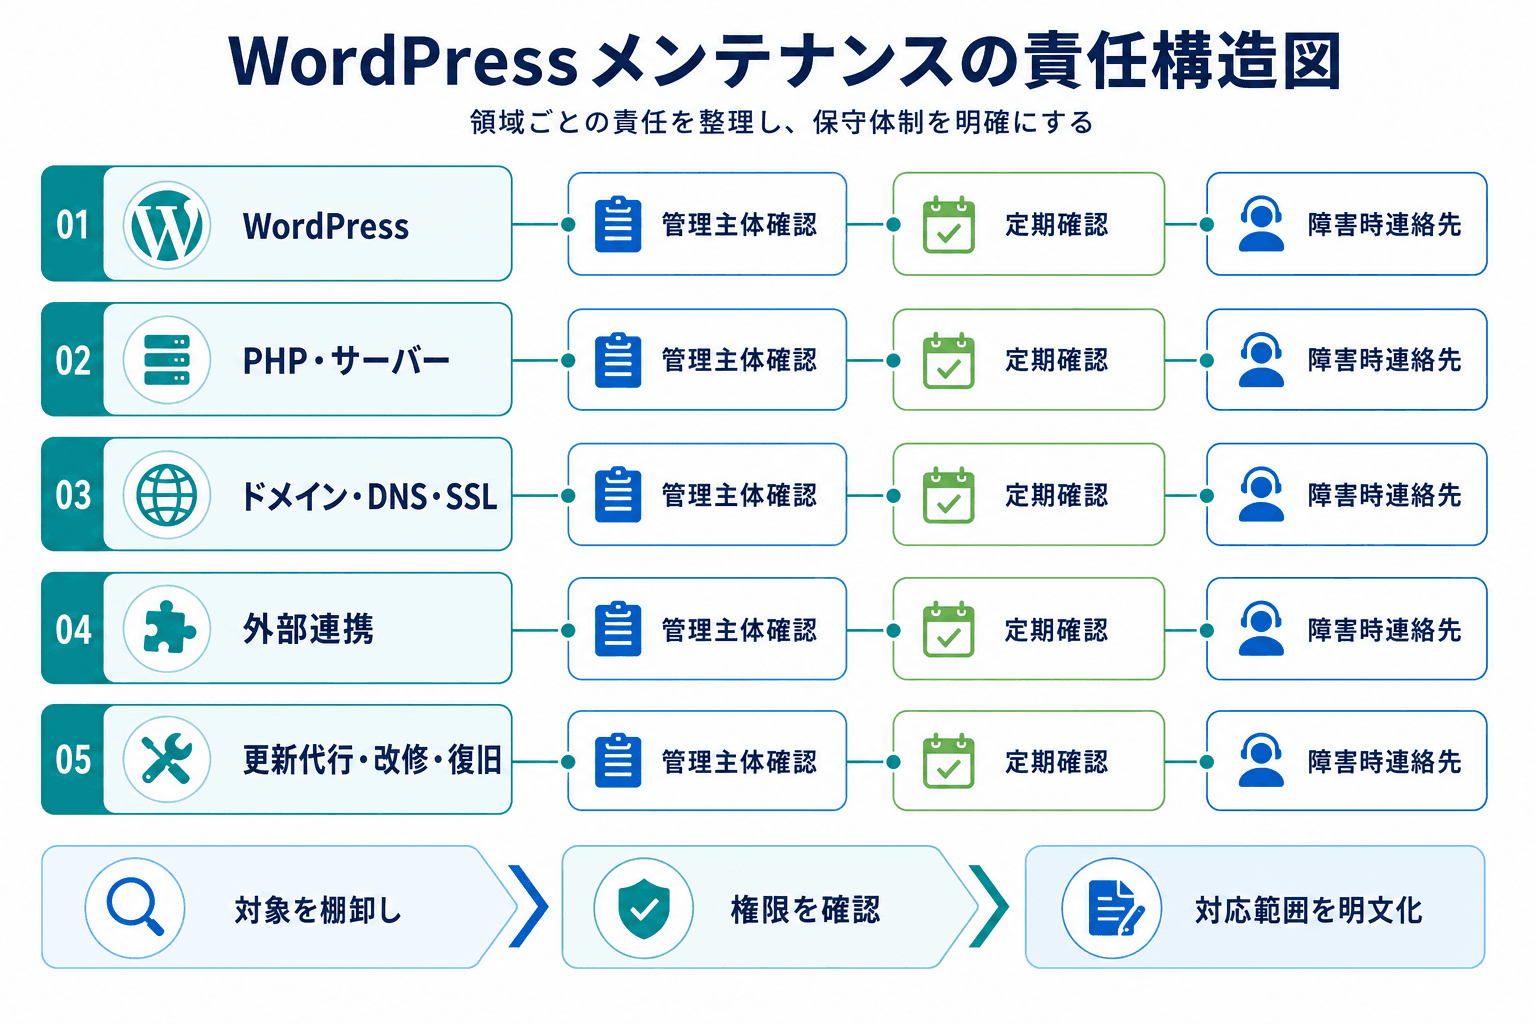Screen dimensions: 1536x1024
Task: Click the blue chevron arrow after 対象を棚卸し
Action: 530,906
